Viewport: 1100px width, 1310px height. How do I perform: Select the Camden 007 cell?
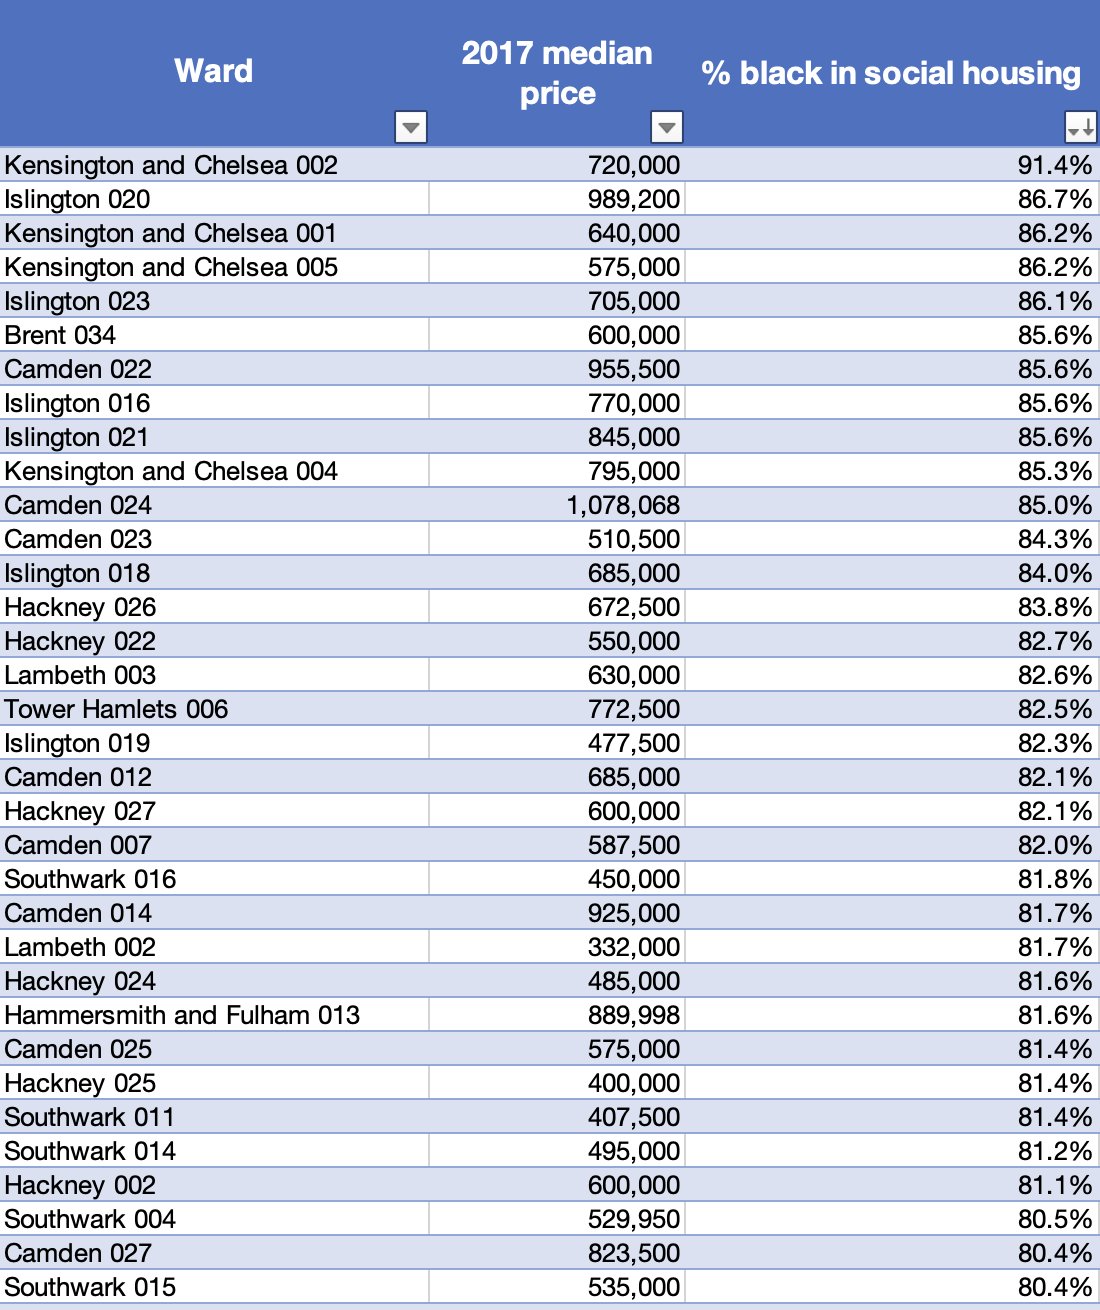point(214,845)
